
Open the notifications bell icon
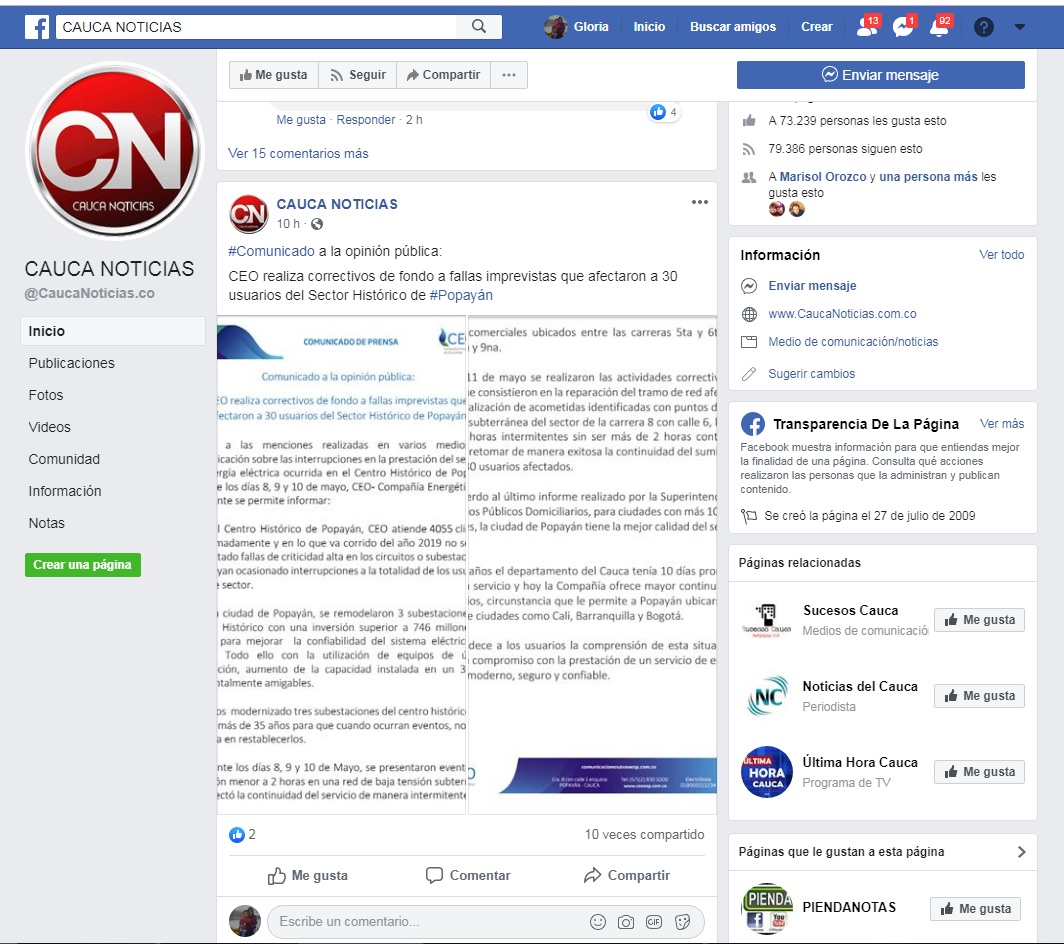tap(939, 27)
